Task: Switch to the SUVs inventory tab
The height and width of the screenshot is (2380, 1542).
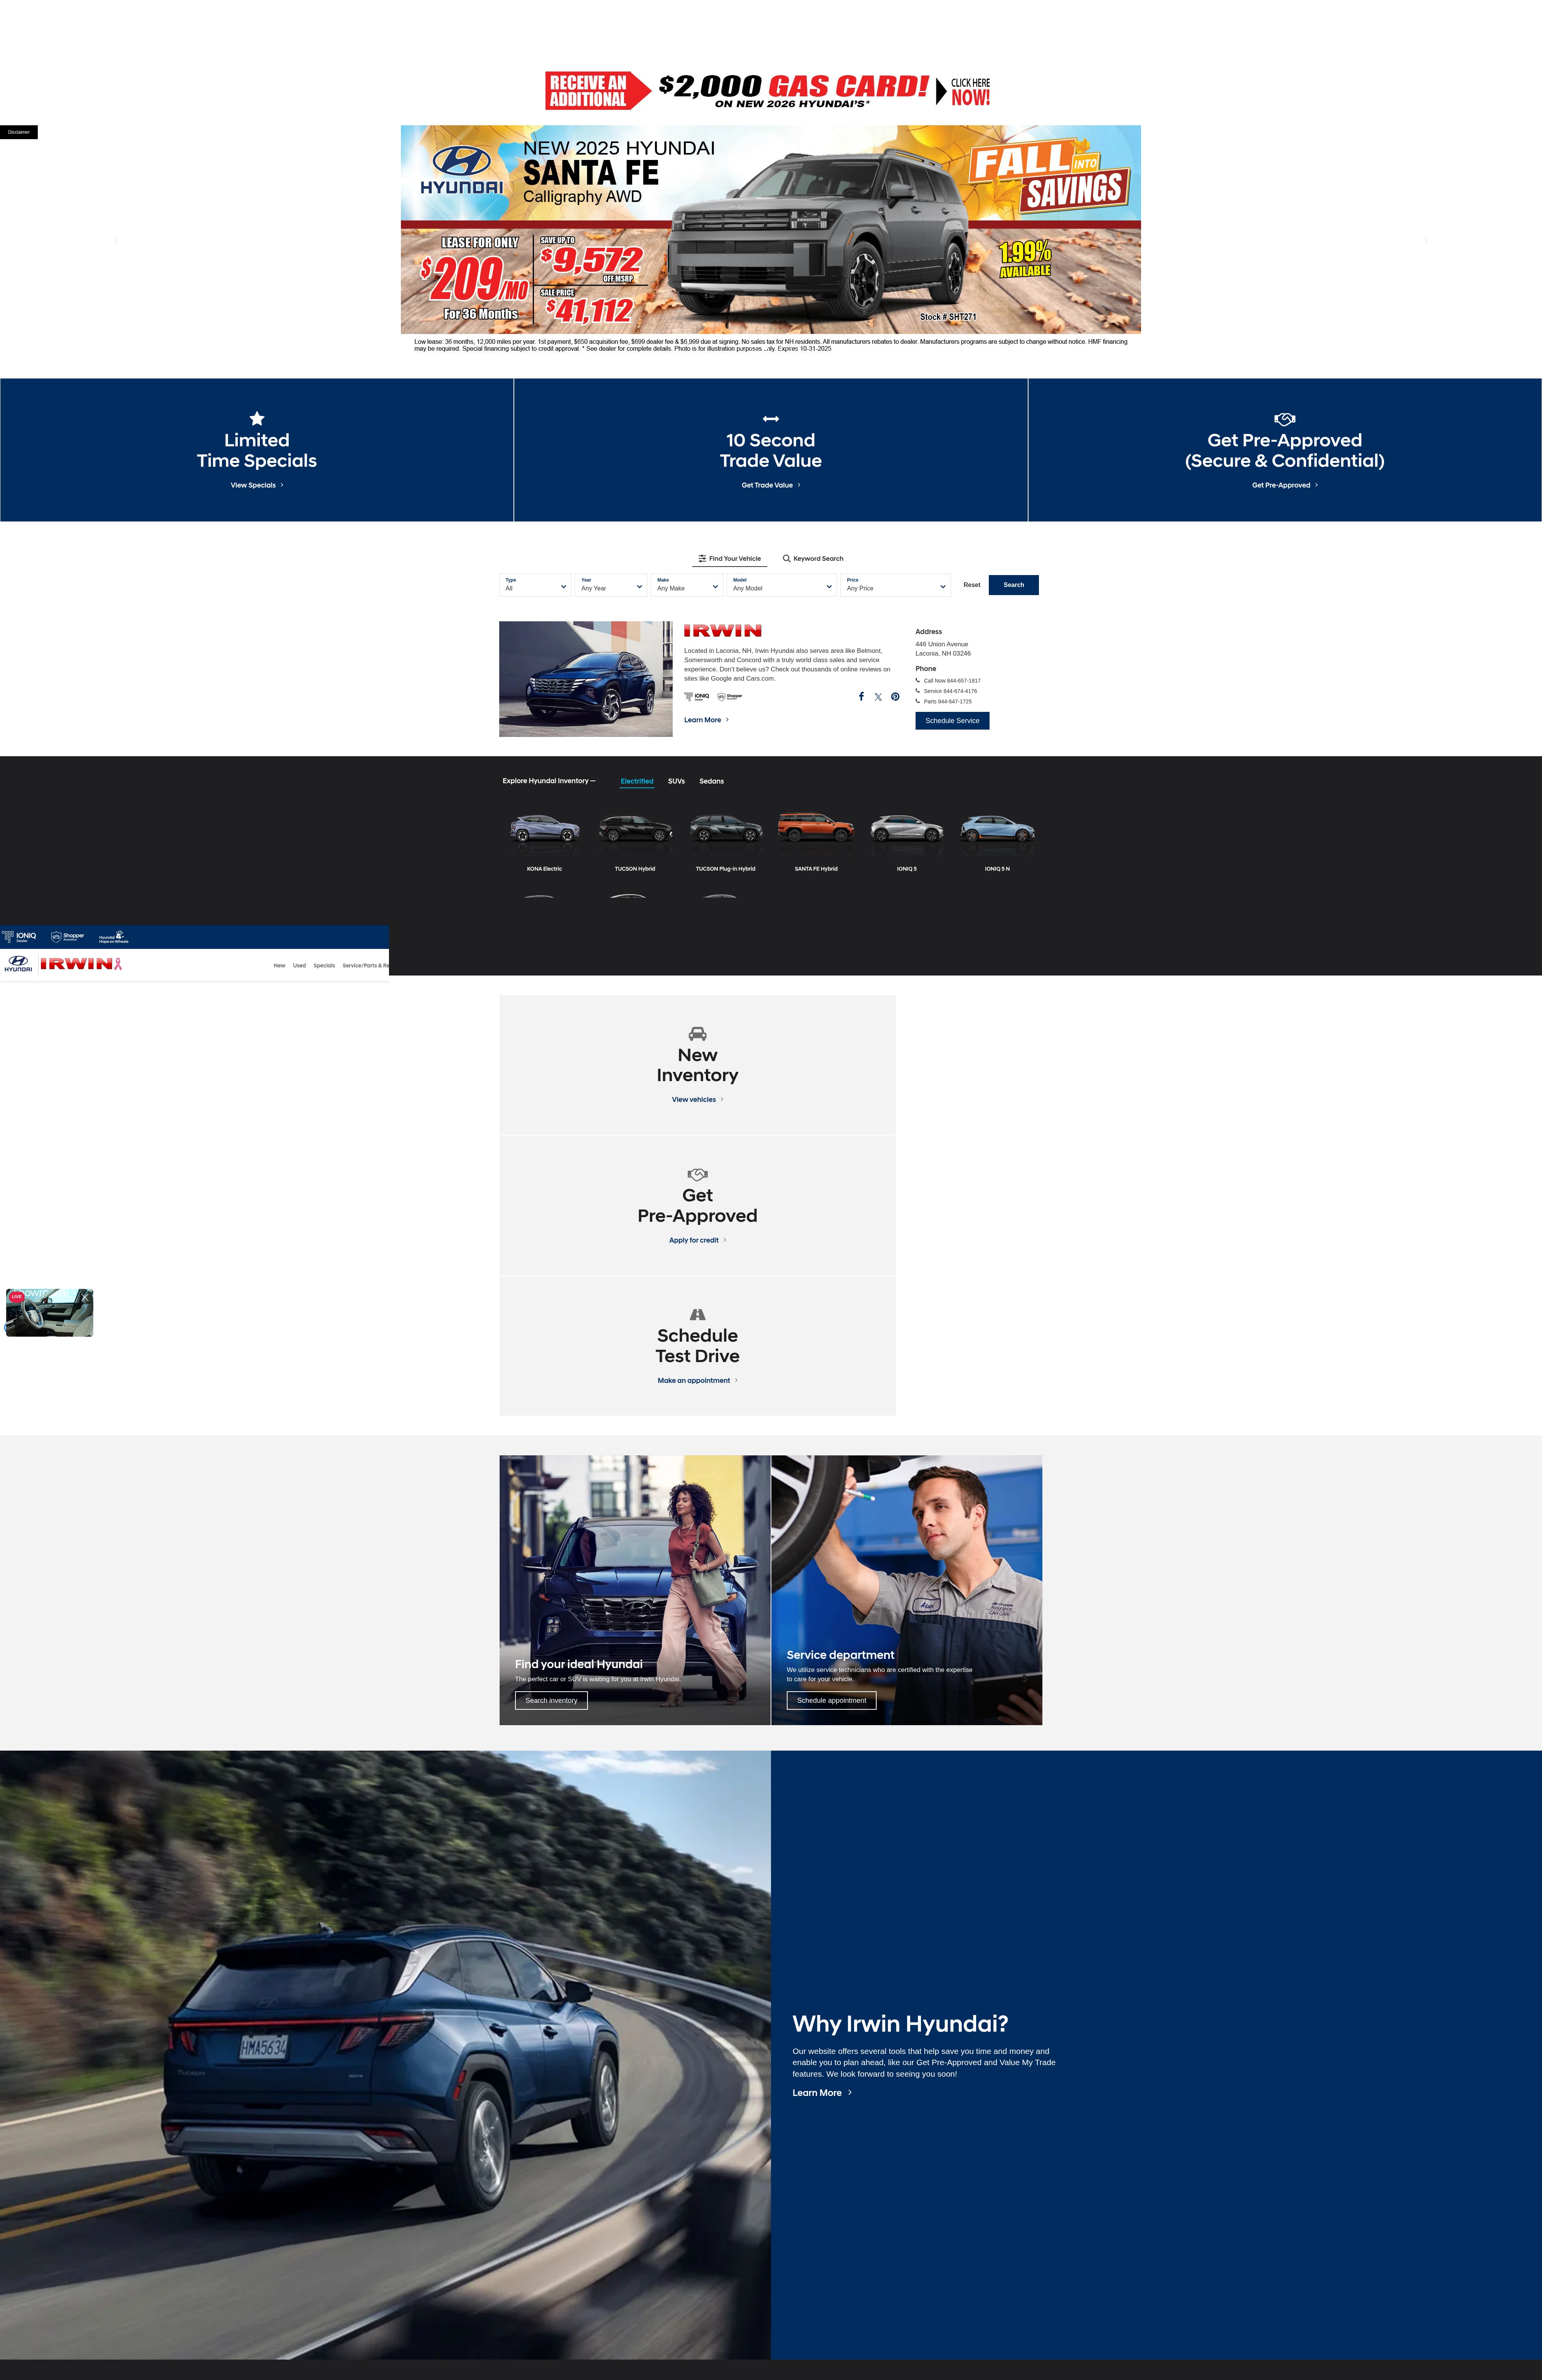Action: tap(676, 781)
